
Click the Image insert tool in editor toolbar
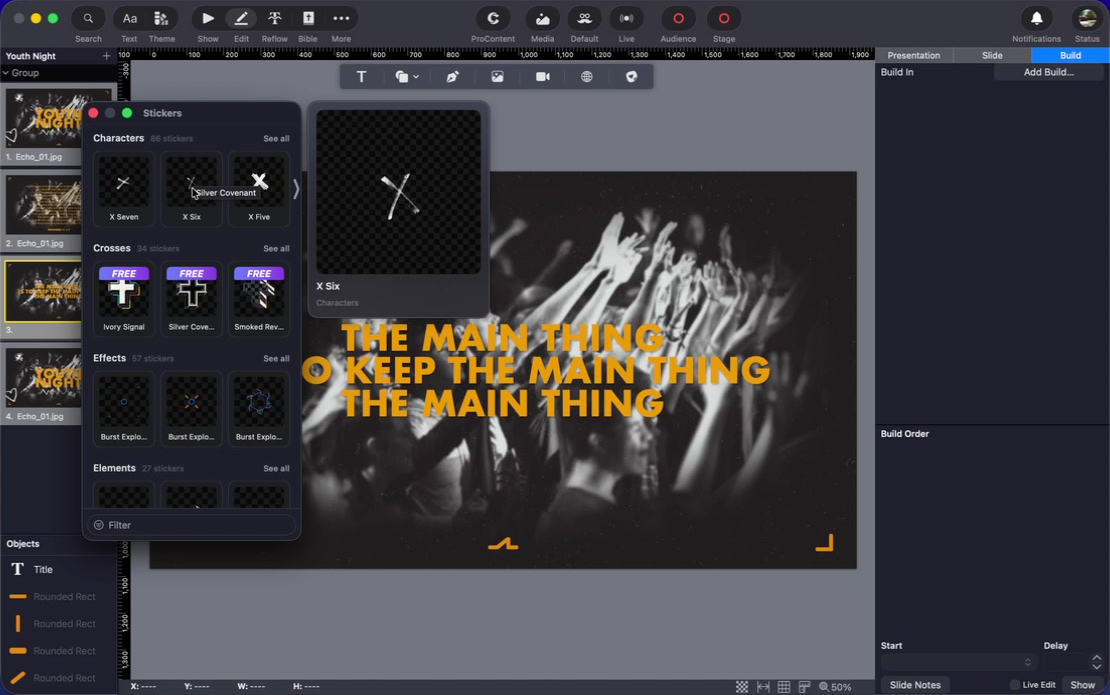pos(498,76)
